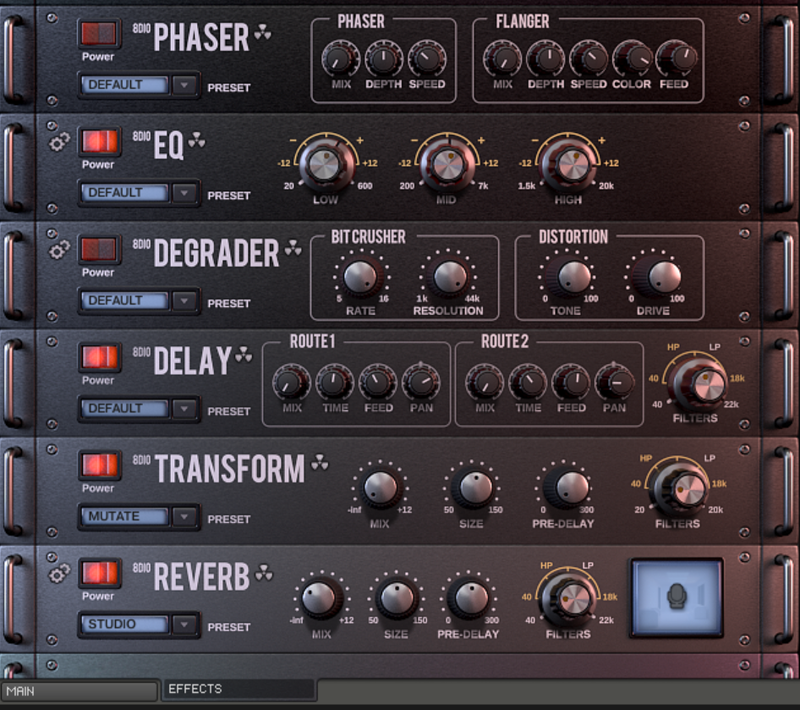Click the Phaser DEFAULT preset field
800x710 pixels.
coord(125,85)
